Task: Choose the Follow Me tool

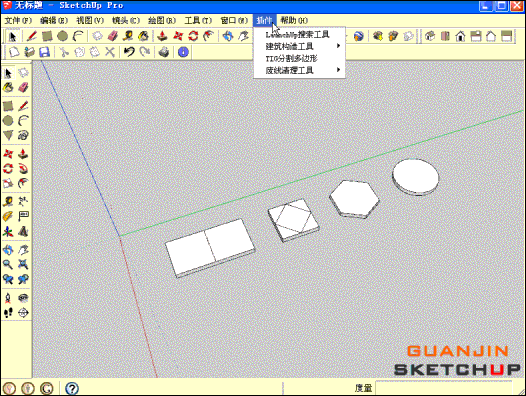Action: pyautogui.click(x=23, y=168)
